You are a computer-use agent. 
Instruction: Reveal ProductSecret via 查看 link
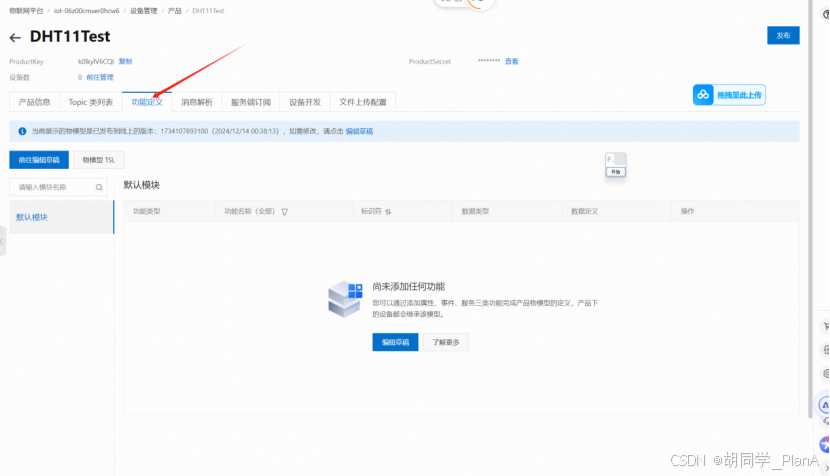pyautogui.click(x=511, y=61)
